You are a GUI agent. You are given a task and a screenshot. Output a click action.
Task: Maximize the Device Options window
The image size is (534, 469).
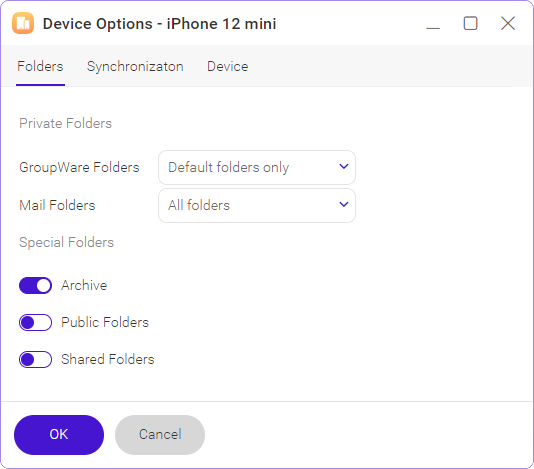[x=470, y=24]
